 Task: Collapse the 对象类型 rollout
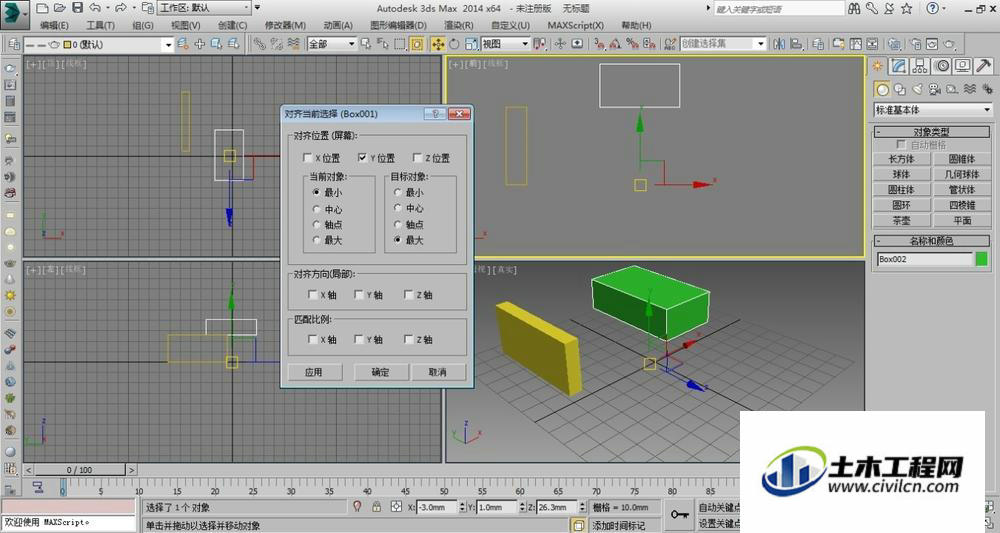click(931, 132)
